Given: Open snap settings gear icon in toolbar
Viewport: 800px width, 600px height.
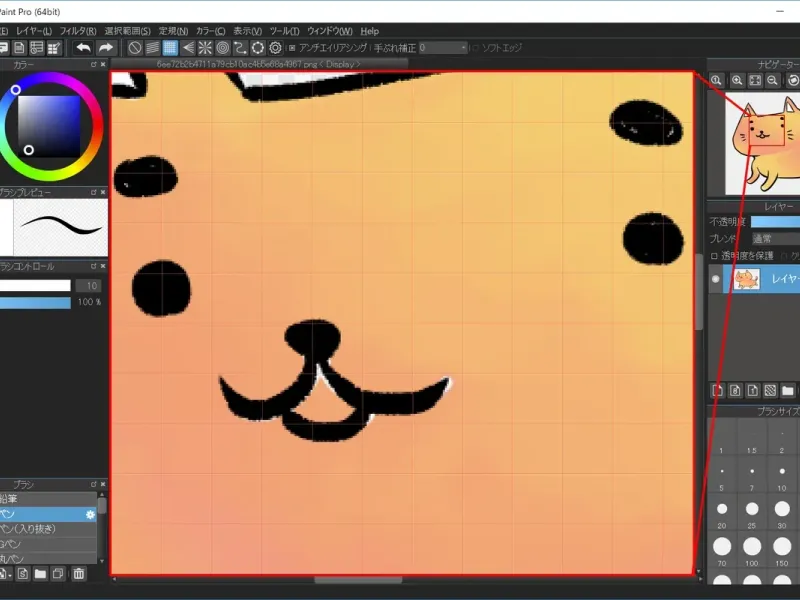Looking at the screenshot, I should 275,47.
